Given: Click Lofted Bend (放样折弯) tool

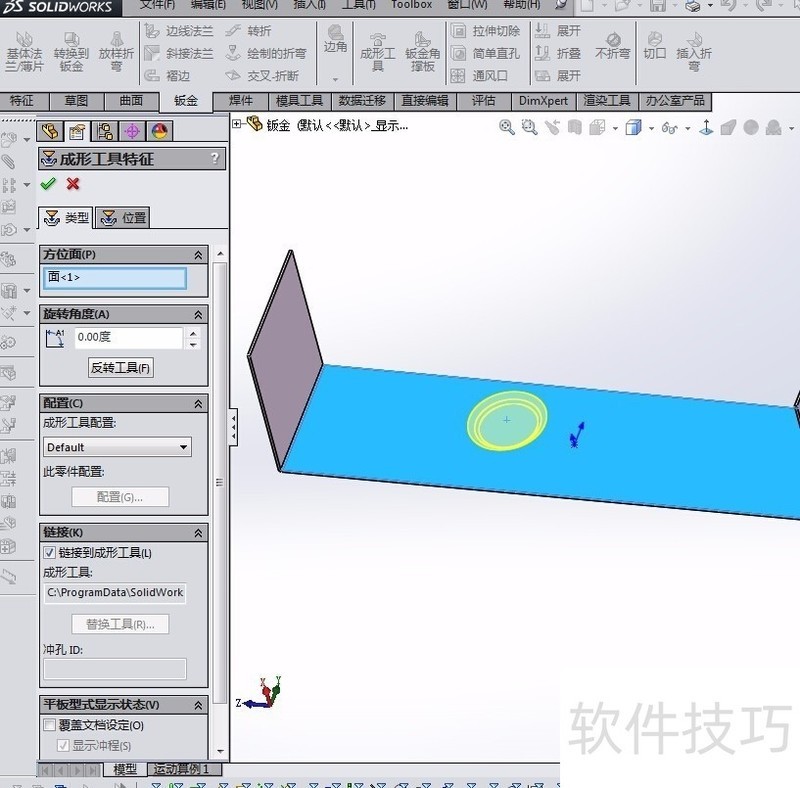Looking at the screenshot, I should [x=116, y=52].
